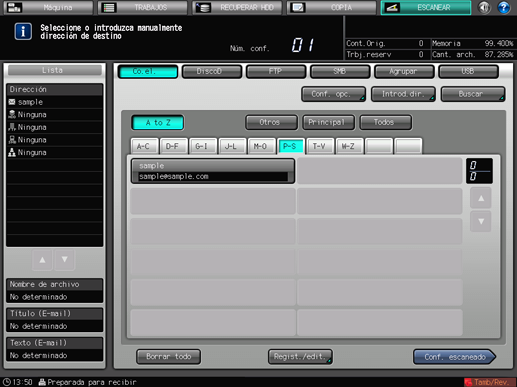Viewport: 517px width, 387px height.
Task: Click the TRABAJOS list icon
Action: [x=109, y=8]
